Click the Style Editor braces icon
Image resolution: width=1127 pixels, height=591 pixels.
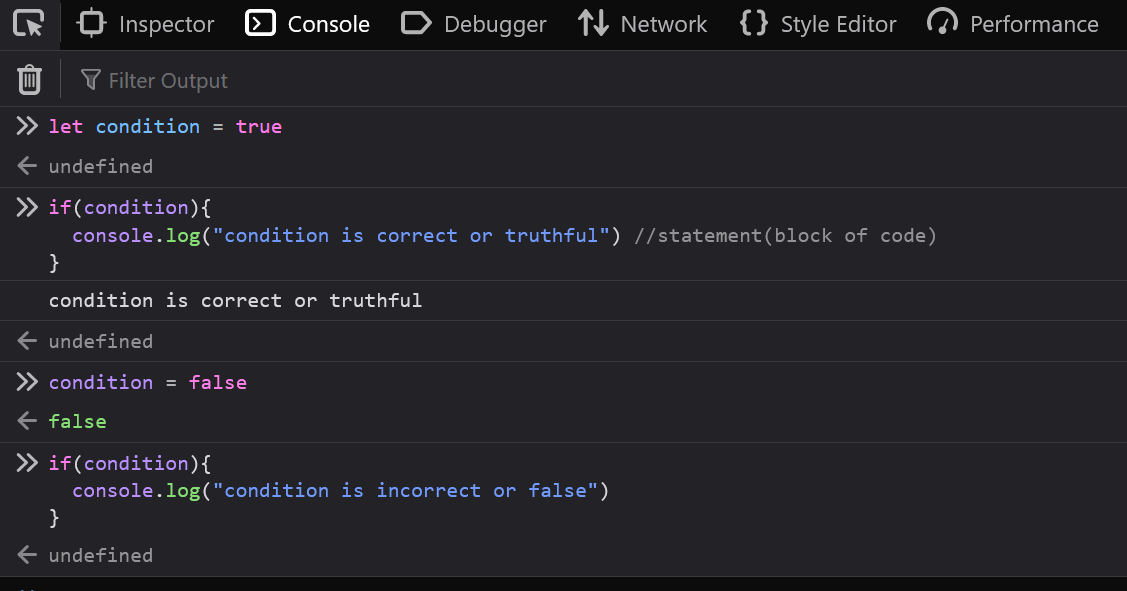[753, 24]
